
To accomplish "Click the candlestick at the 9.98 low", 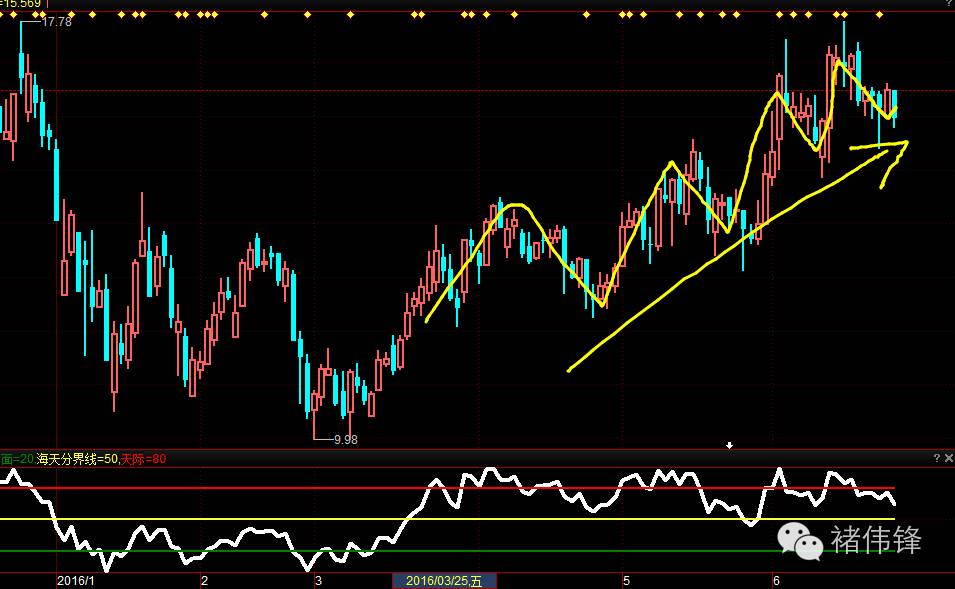I will pyautogui.click(x=314, y=402).
